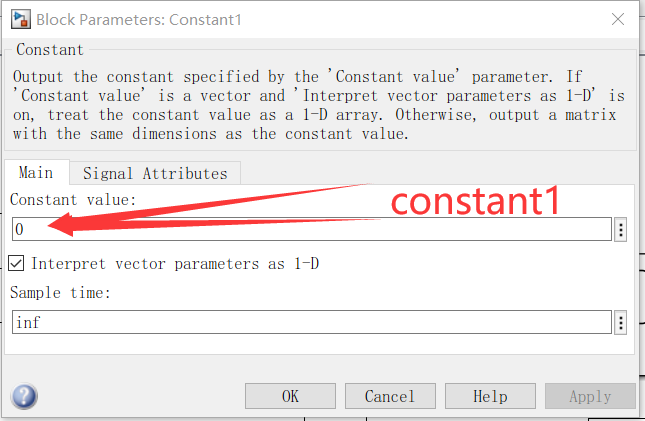Click the Constant group heading
Image resolution: width=645 pixels, height=421 pixels.
point(49,49)
